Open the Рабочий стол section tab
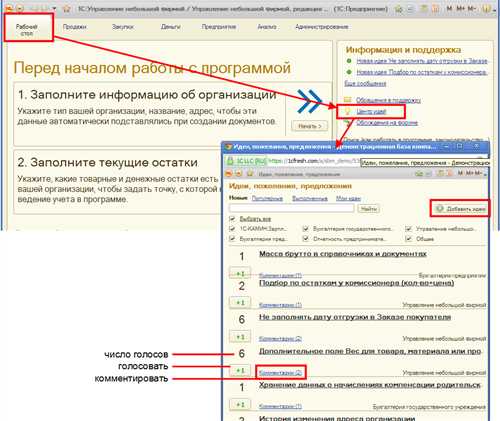500x421 pixels. [27, 30]
